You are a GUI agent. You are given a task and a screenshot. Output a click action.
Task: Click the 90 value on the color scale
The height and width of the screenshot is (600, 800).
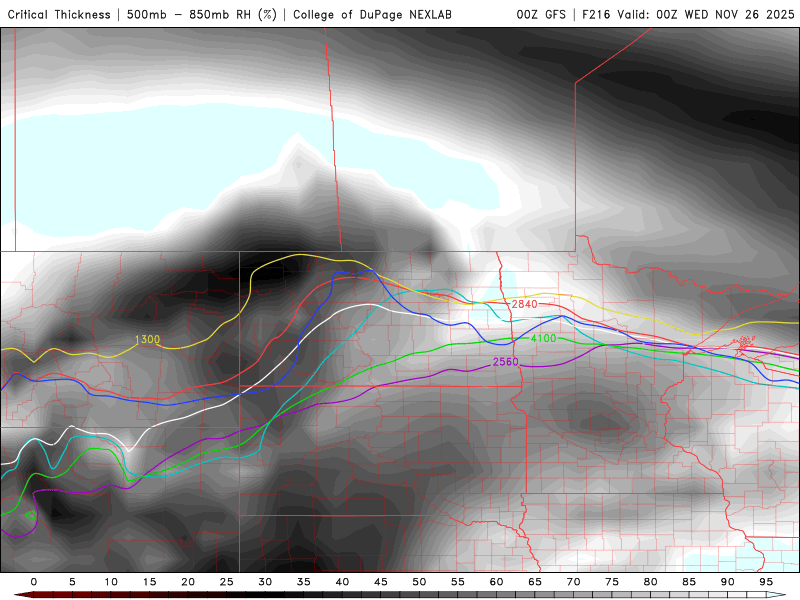[x=728, y=582]
